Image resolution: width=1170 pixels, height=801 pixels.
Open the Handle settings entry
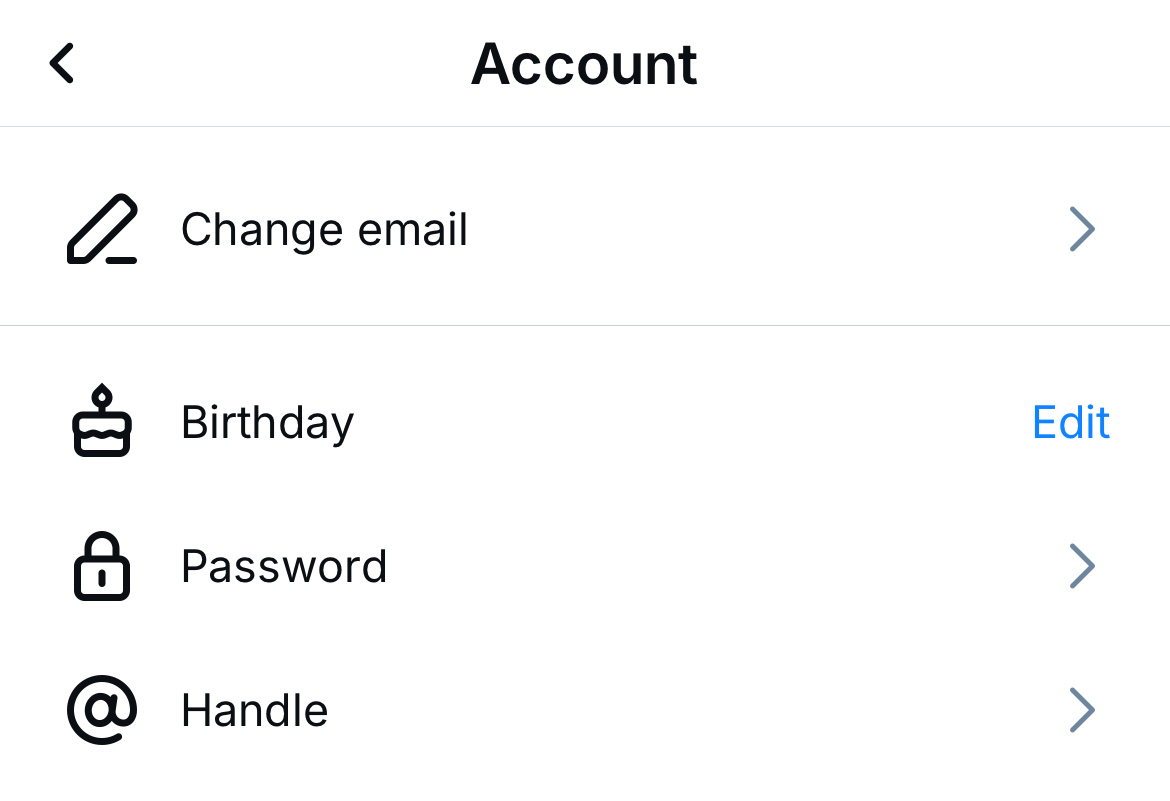pyautogui.click(x=254, y=710)
